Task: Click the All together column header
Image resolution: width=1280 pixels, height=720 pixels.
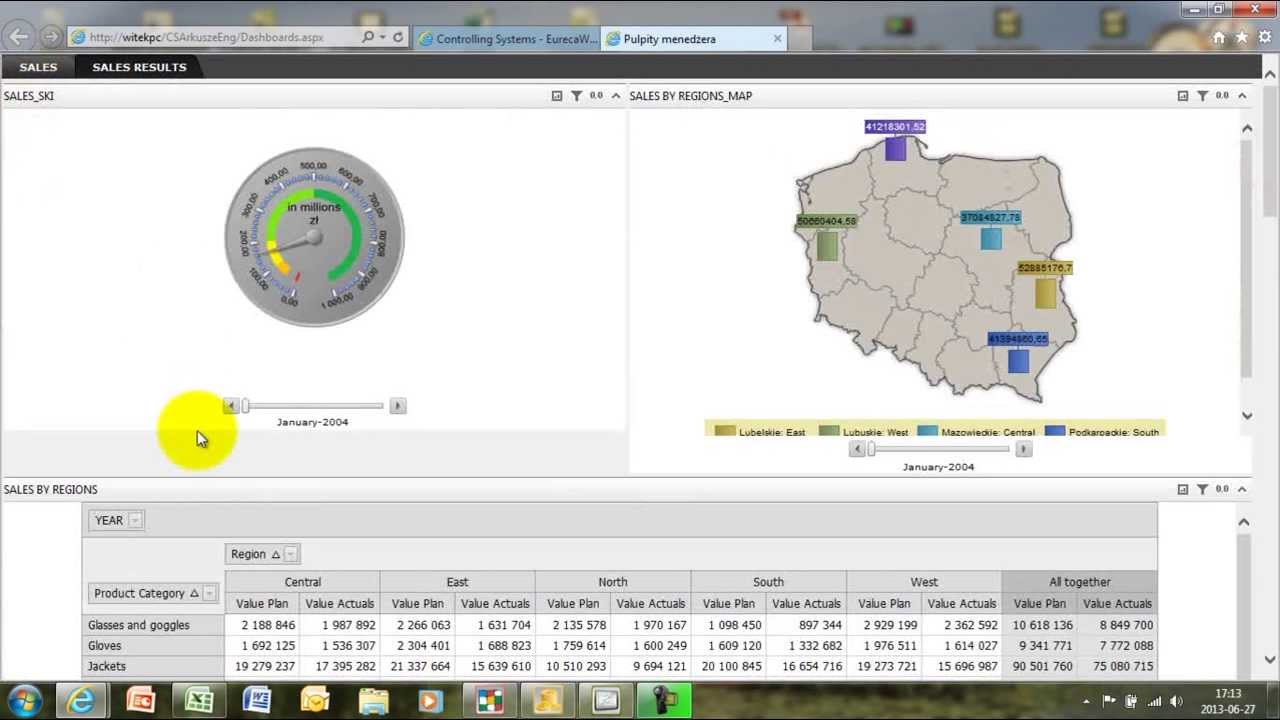Action: pyautogui.click(x=1079, y=582)
